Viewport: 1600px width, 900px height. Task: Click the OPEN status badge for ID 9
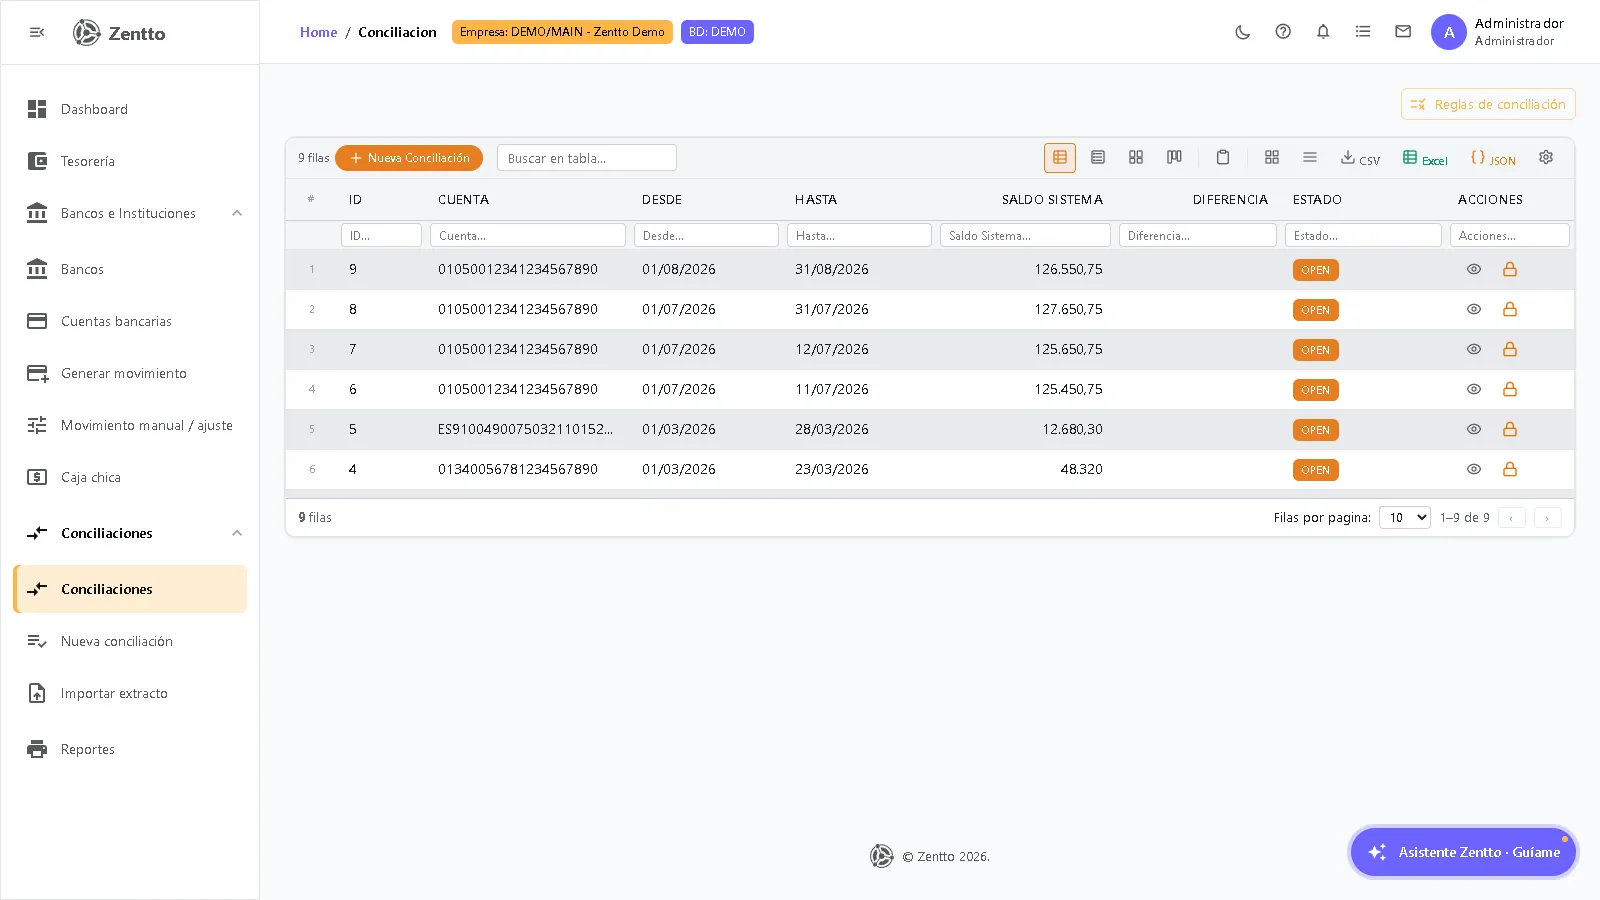[1315, 270]
